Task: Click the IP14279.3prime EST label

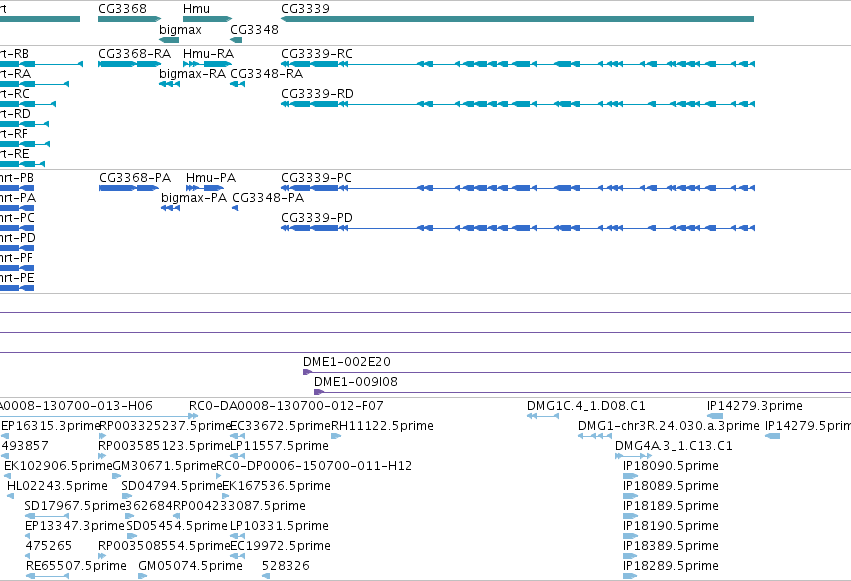Action: click(755, 406)
